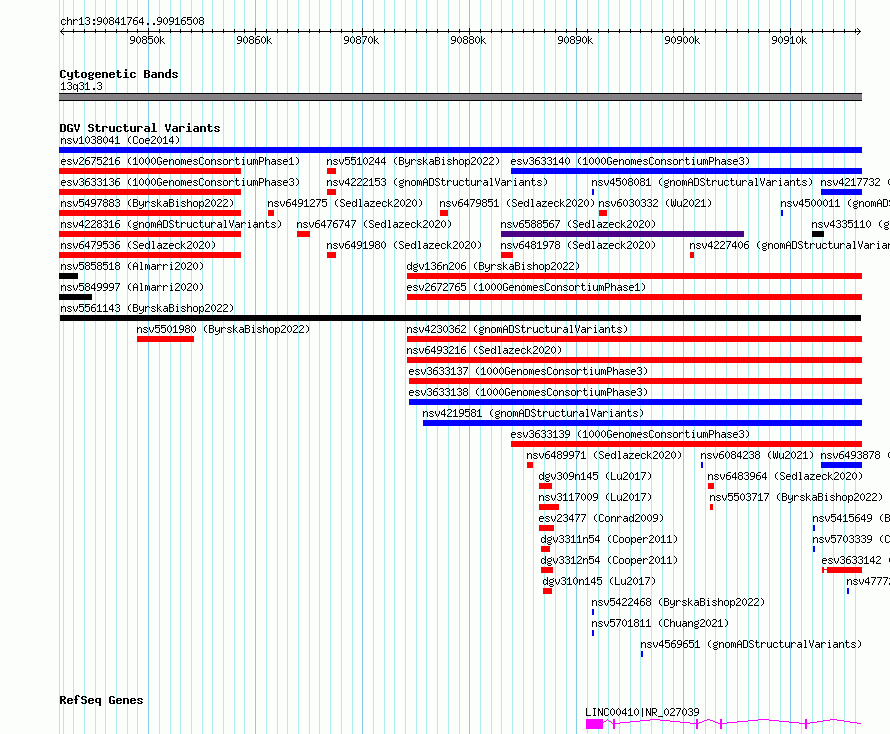Select nsv6588567 (Sedlazeck2020) label
890x734 pixels.
[578, 224]
